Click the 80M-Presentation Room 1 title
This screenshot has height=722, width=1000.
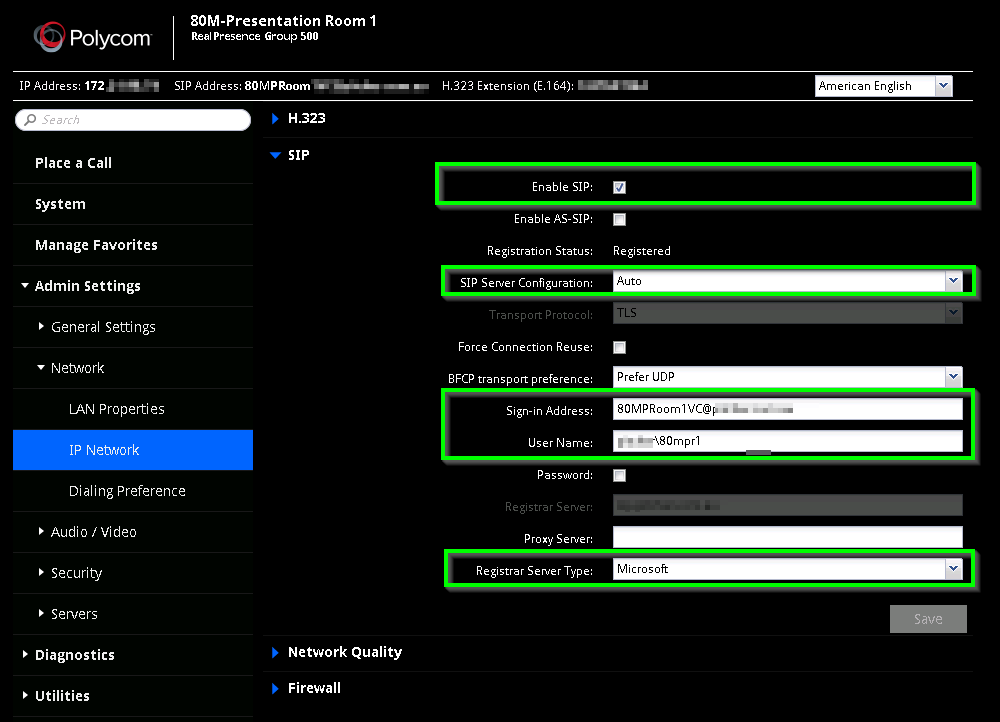[283, 21]
